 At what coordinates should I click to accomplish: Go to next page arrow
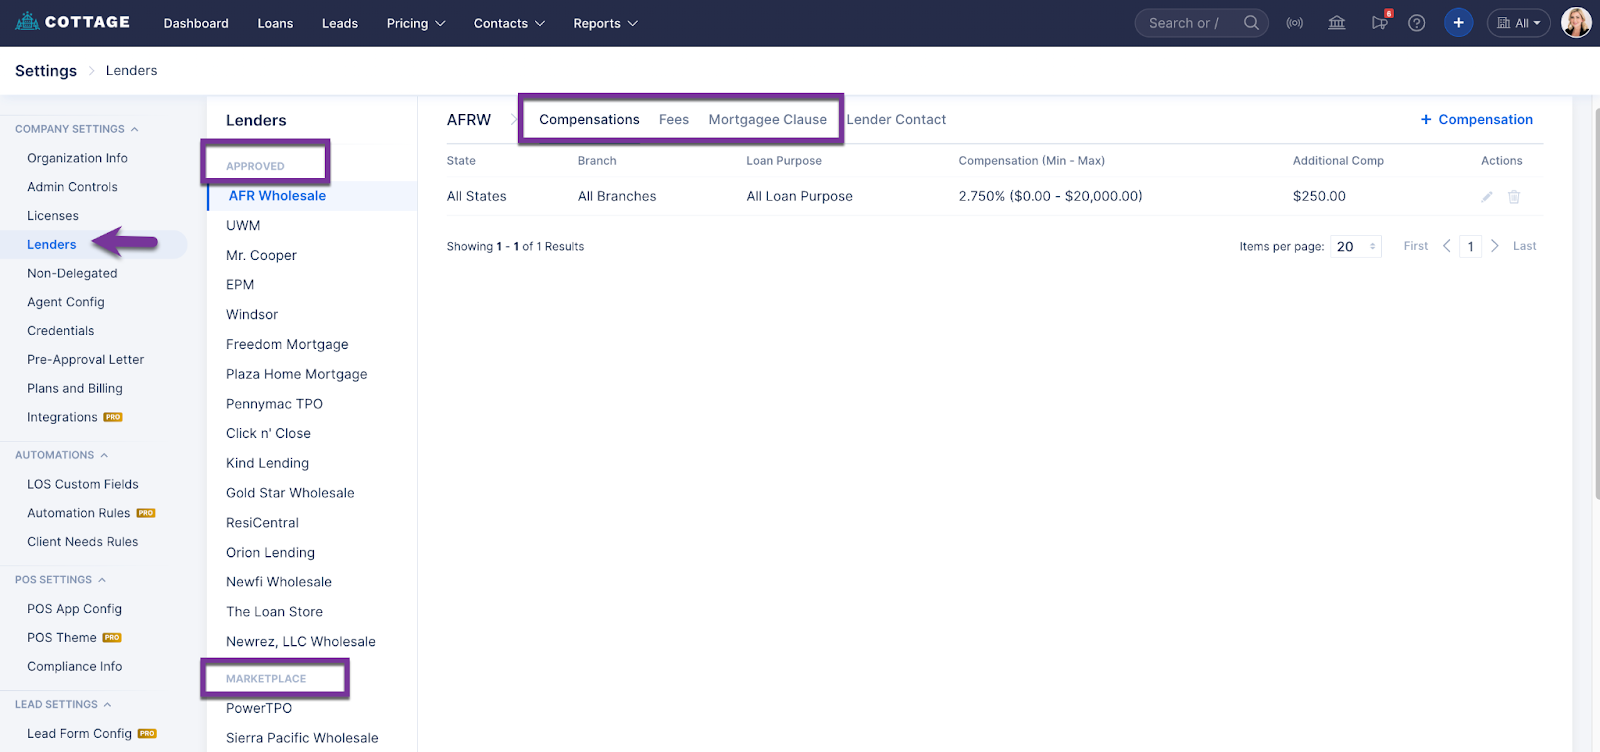click(x=1495, y=246)
